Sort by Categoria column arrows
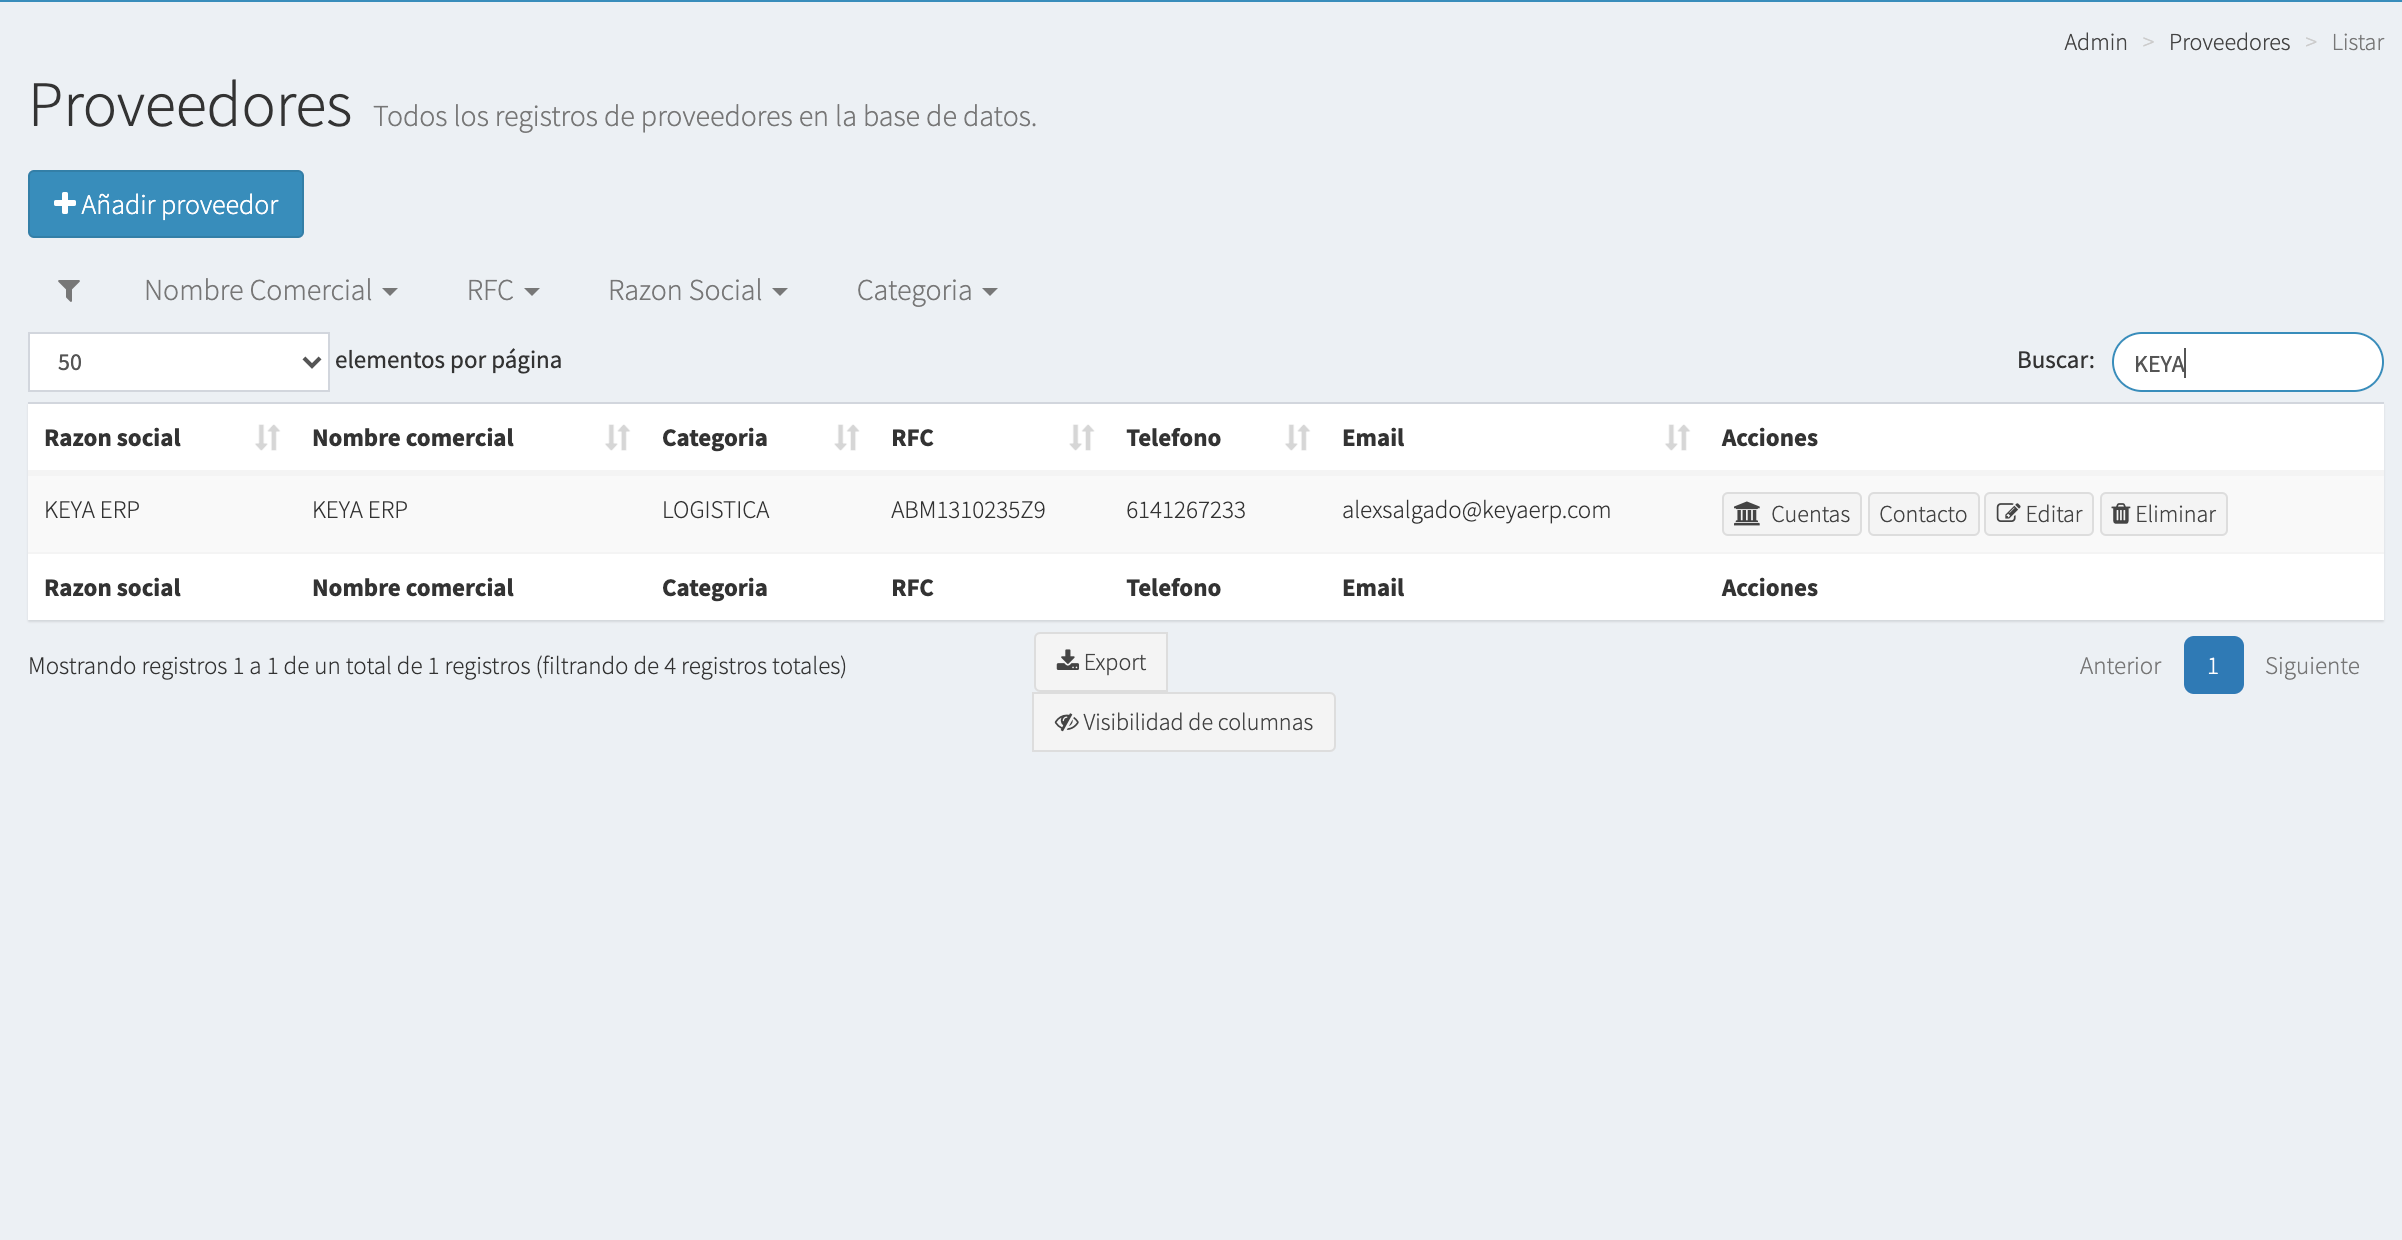Image resolution: width=2402 pixels, height=1240 pixels. point(846,438)
